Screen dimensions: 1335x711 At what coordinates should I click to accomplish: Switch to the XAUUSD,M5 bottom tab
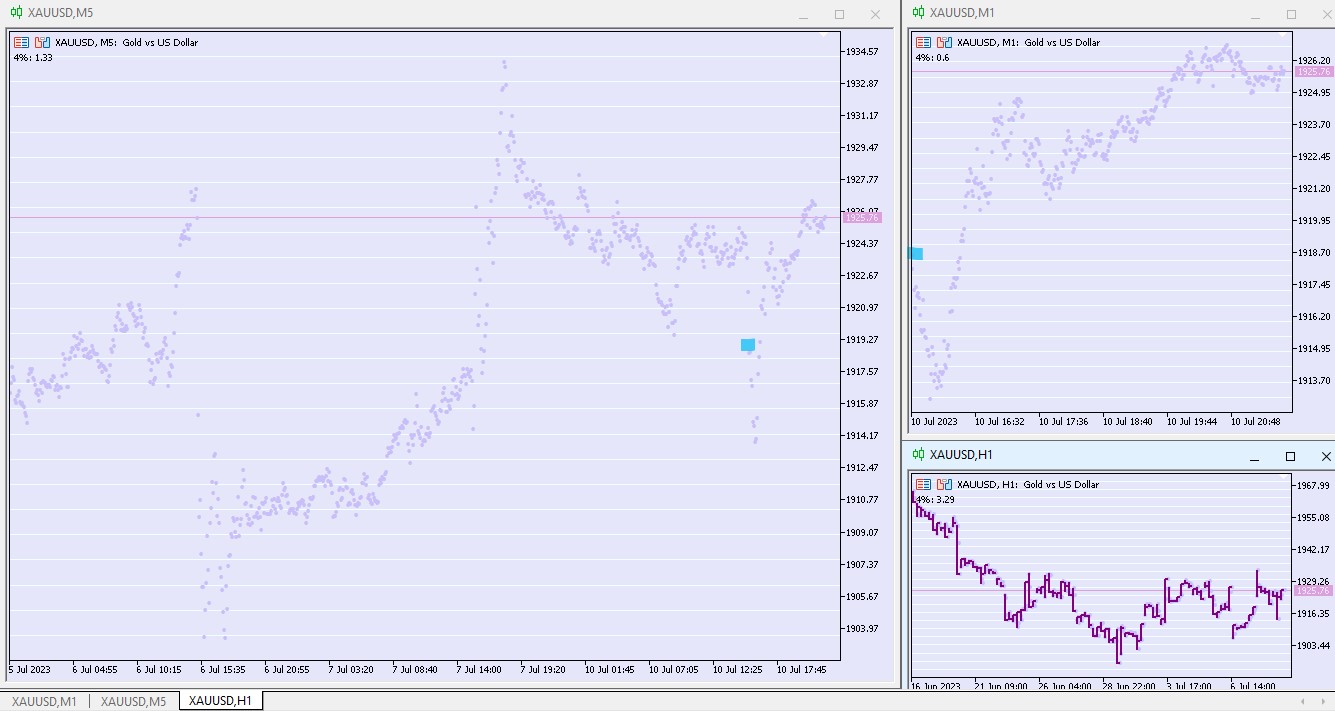coord(133,701)
